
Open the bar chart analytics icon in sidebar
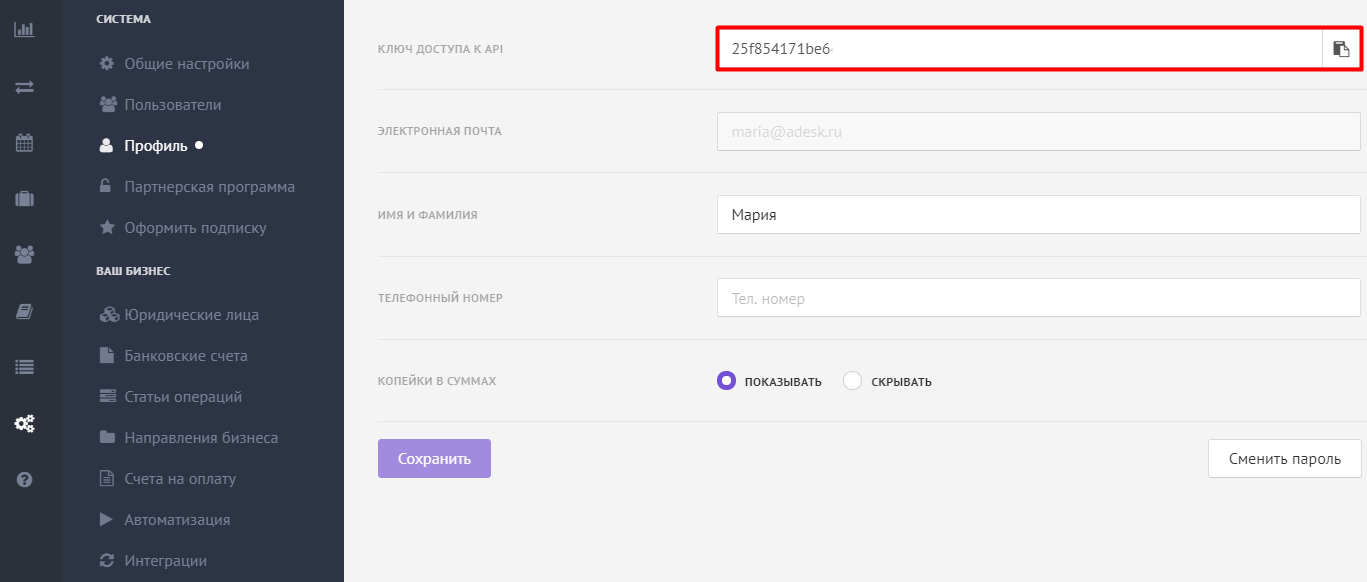click(24, 29)
